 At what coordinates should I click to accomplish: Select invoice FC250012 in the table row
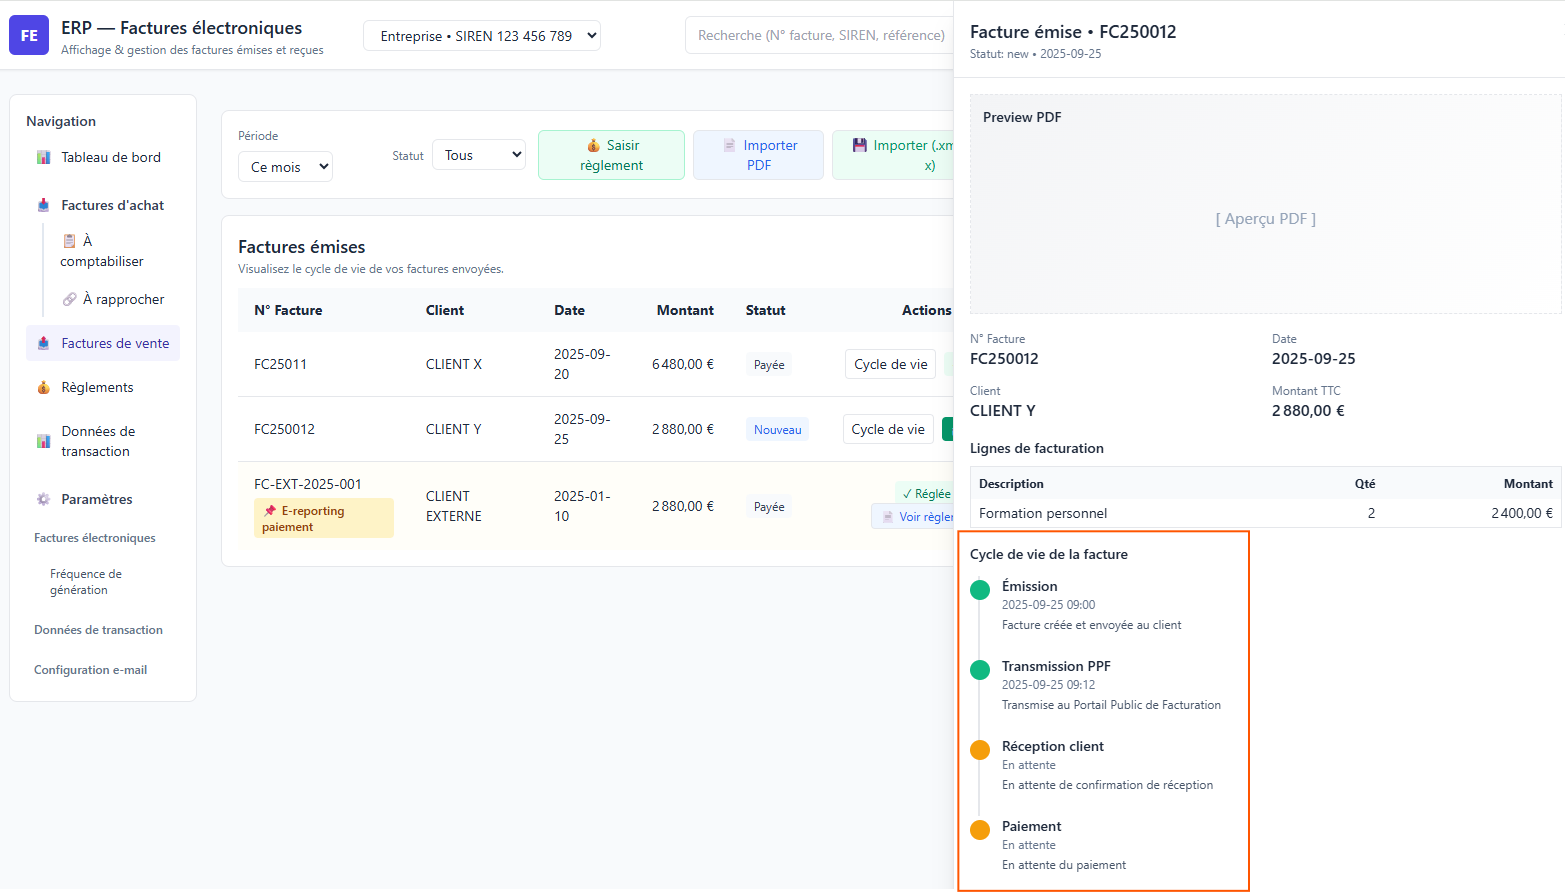point(284,429)
